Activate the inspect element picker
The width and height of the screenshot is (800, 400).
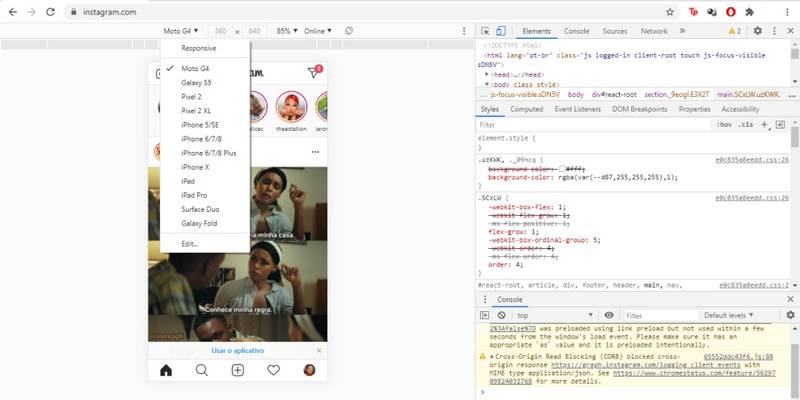485,31
